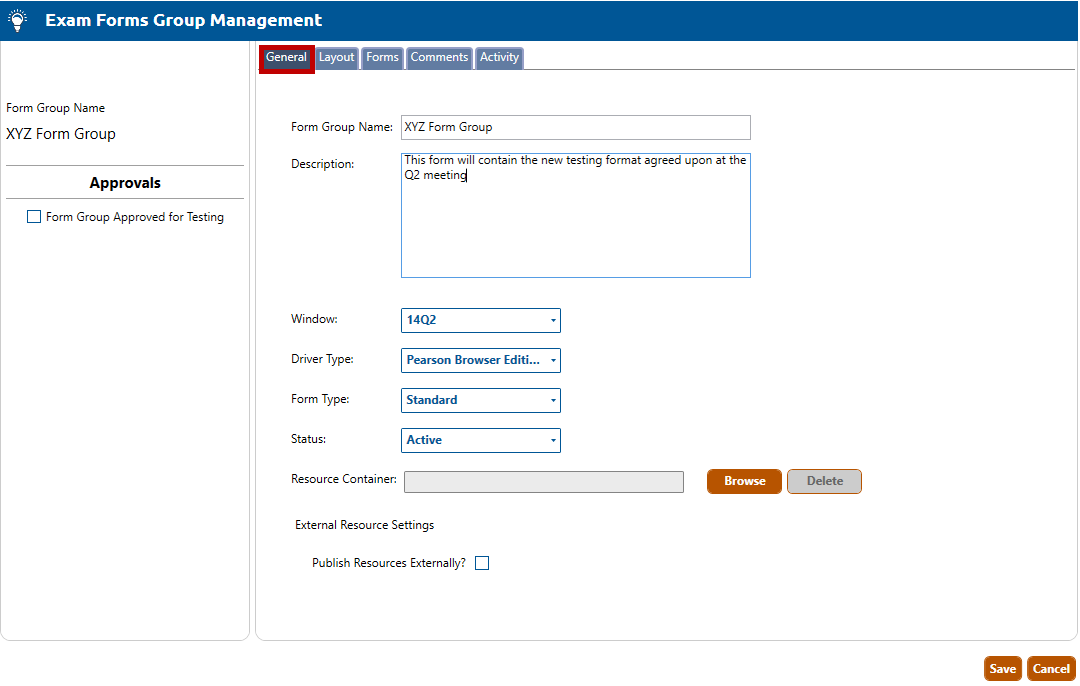This screenshot has height=686, width=1080.
Task: Open the Driver Type dropdown
Action: click(480, 360)
